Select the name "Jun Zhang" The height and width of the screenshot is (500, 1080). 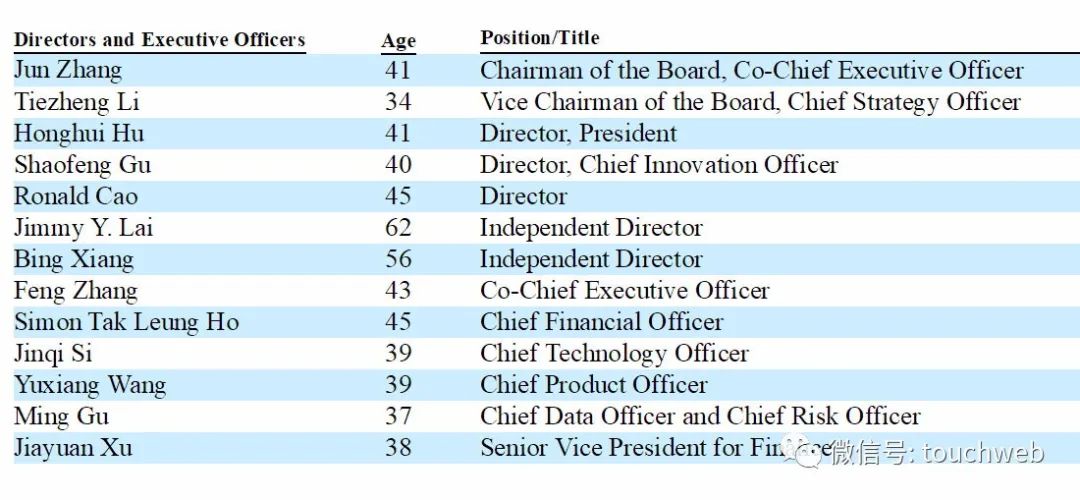point(68,70)
